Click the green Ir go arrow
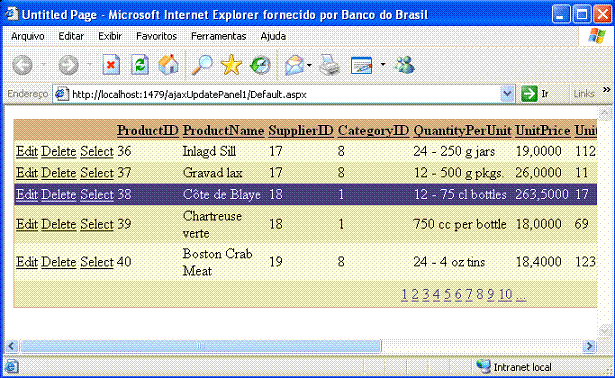The height and width of the screenshot is (378, 615). (x=529, y=94)
